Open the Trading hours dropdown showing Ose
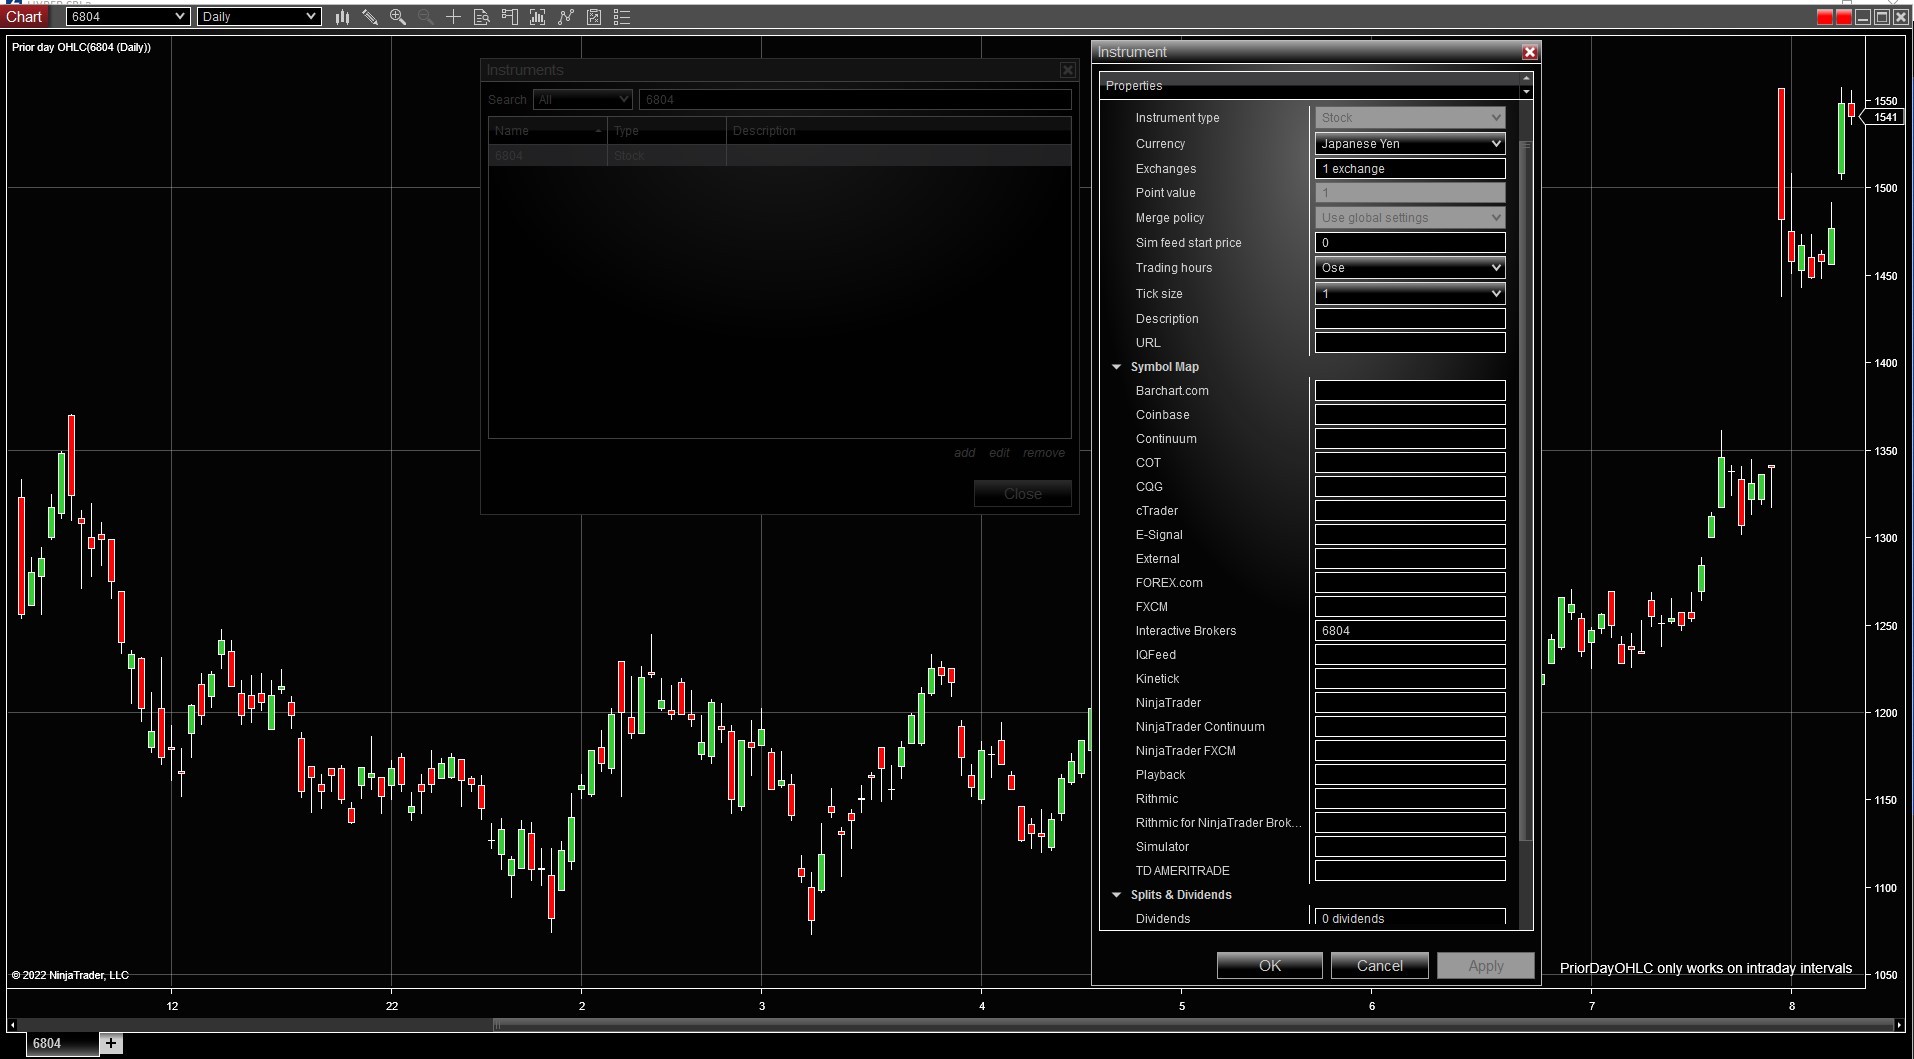This screenshot has height=1059, width=1914. tap(1410, 268)
